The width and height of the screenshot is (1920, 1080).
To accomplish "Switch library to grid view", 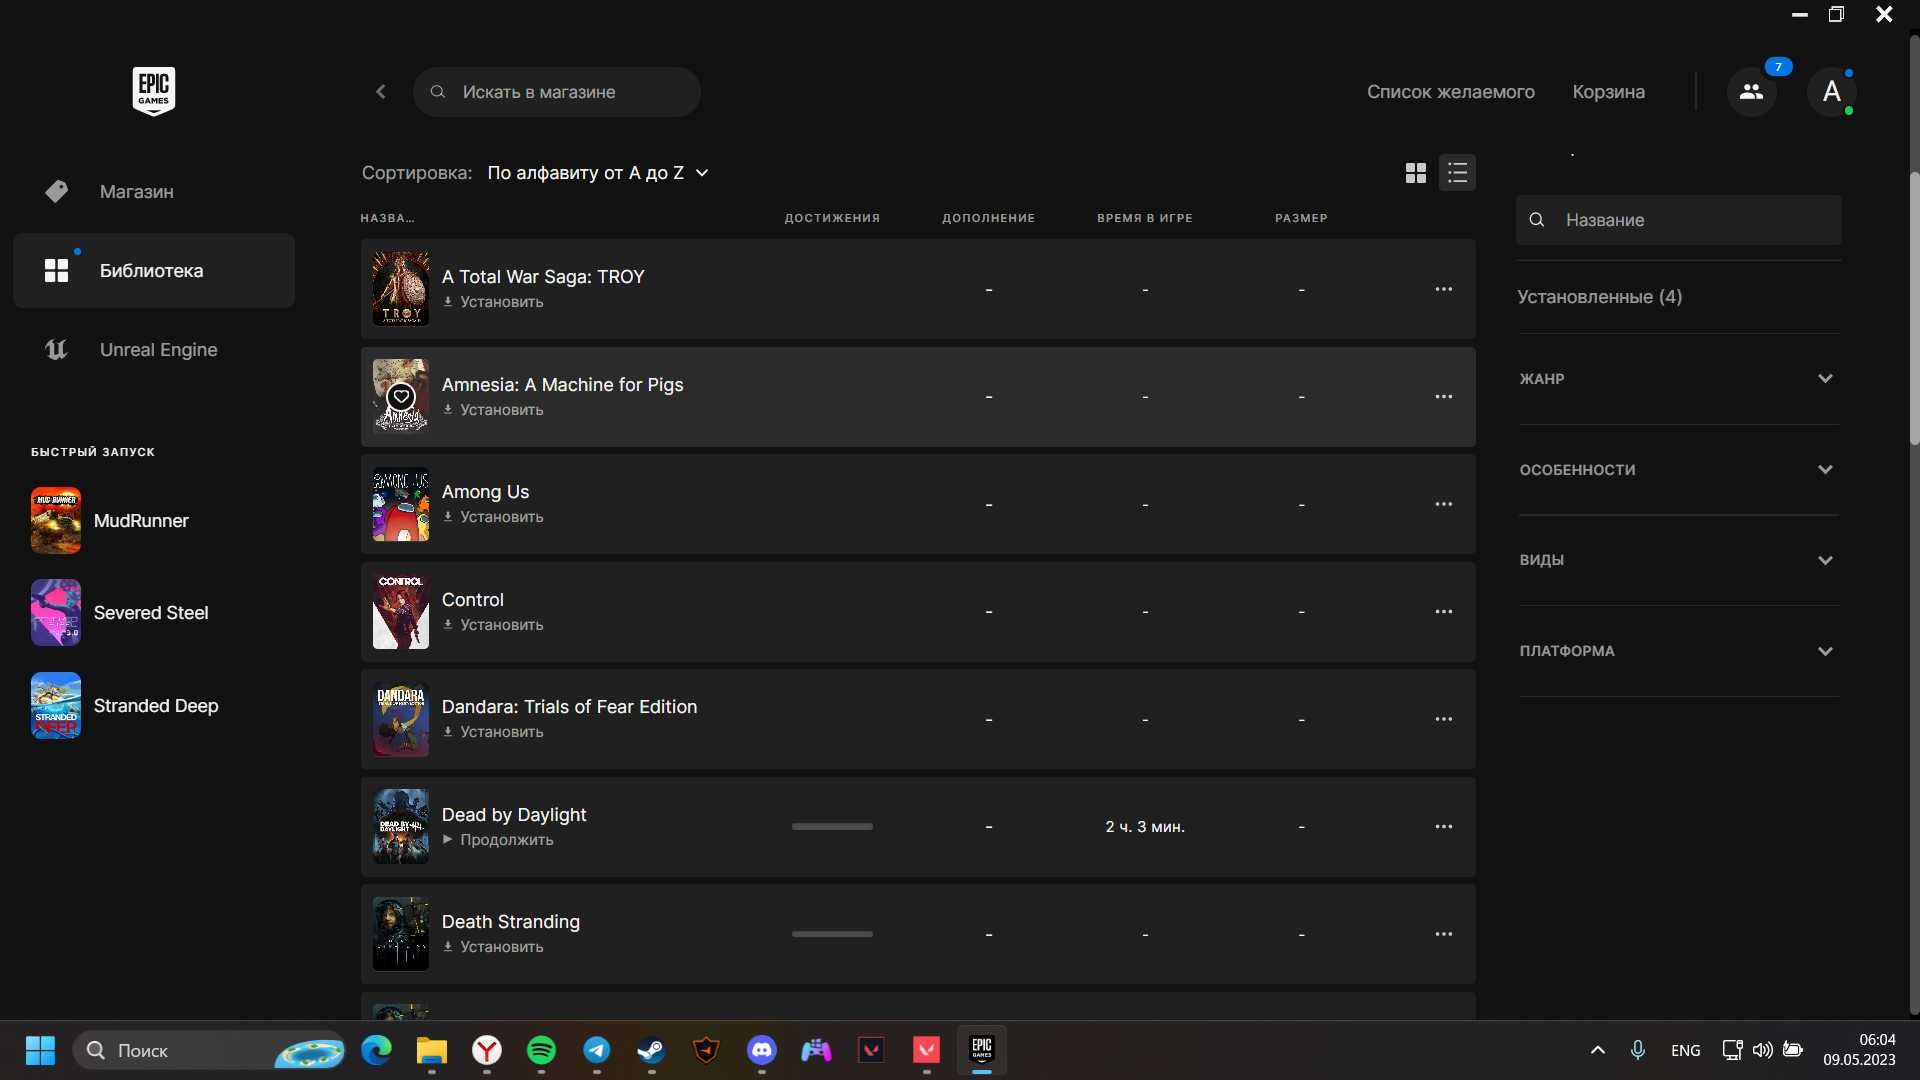I will [x=1415, y=173].
